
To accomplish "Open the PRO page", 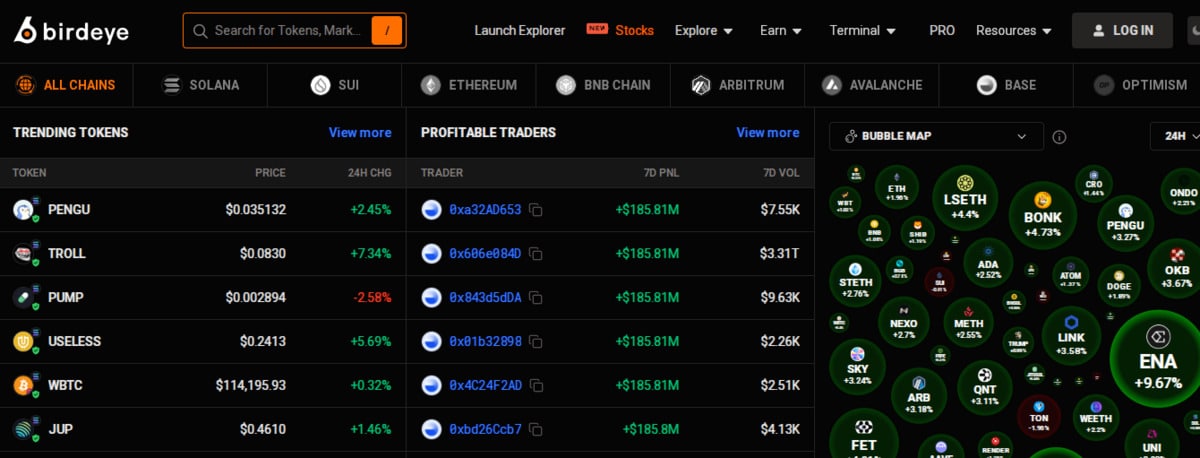I will 942,31.
